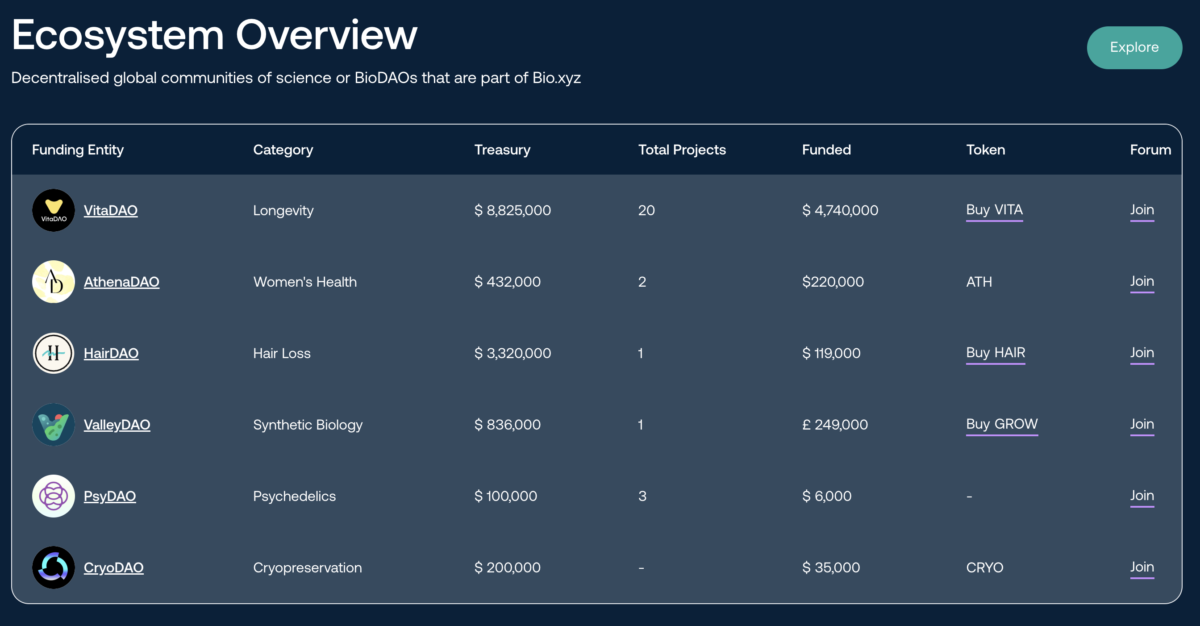Click the CryoDAO logo icon

[53, 567]
